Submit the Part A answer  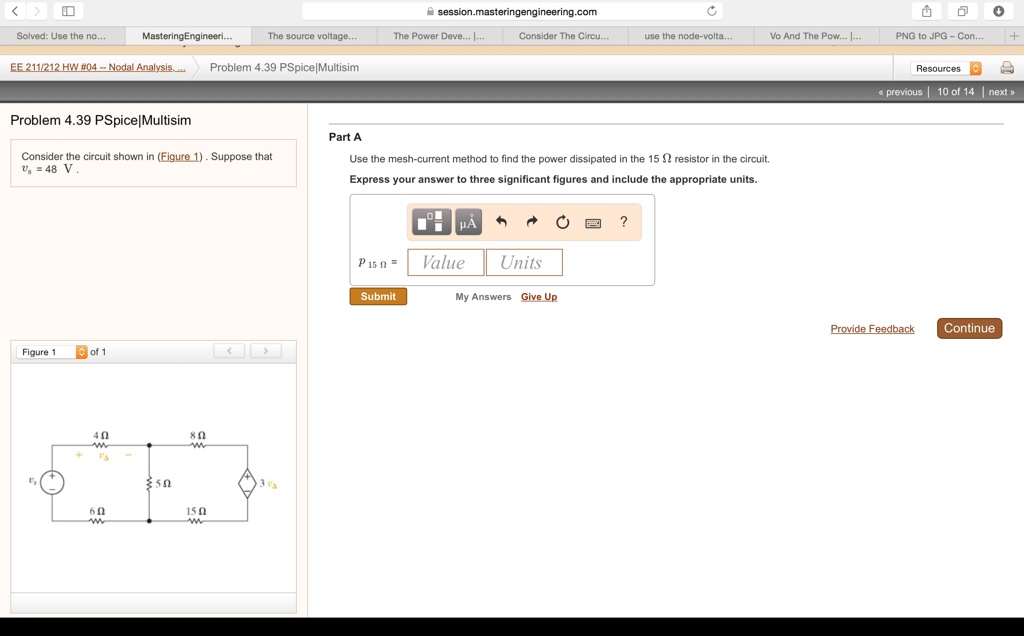click(377, 296)
